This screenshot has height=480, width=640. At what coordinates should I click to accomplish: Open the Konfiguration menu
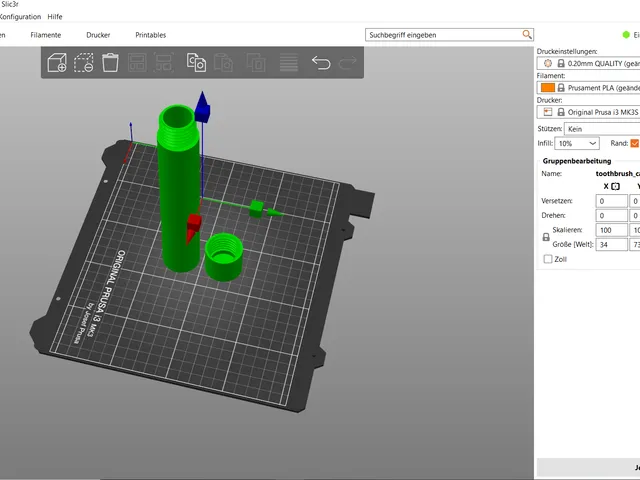(x=20, y=17)
